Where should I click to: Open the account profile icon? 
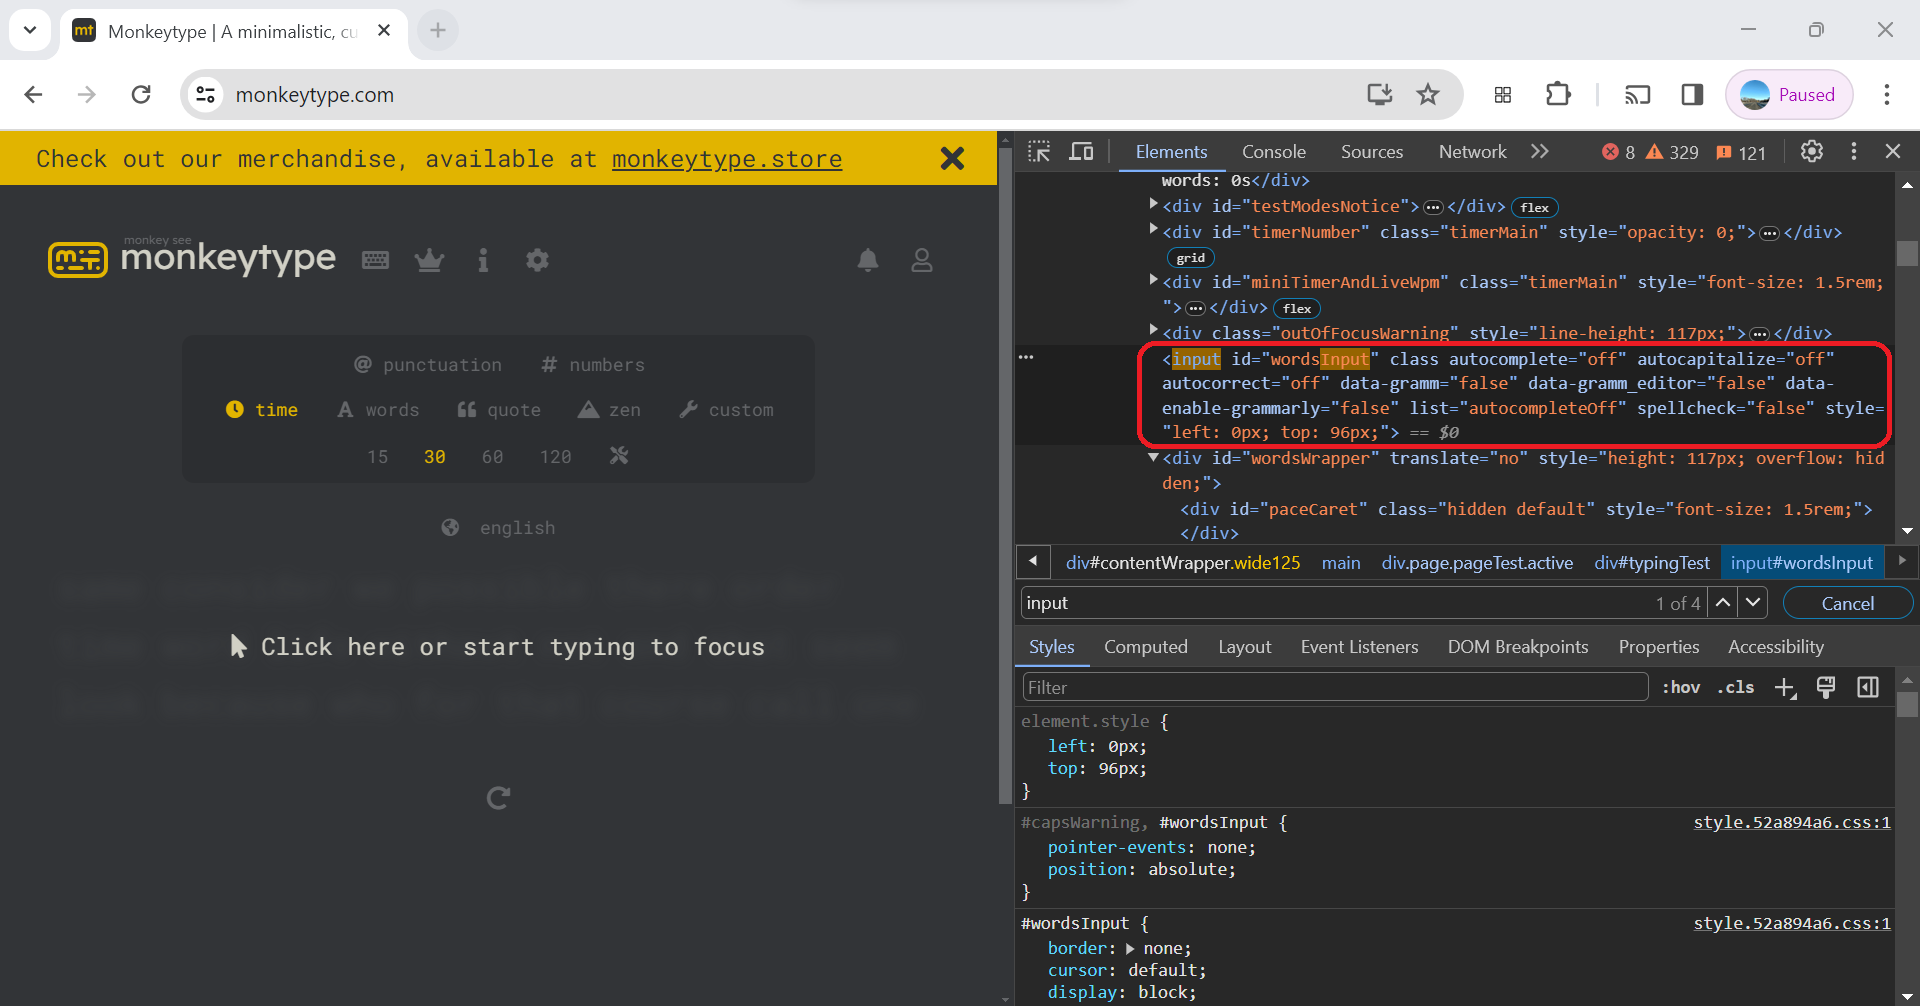[x=922, y=260]
